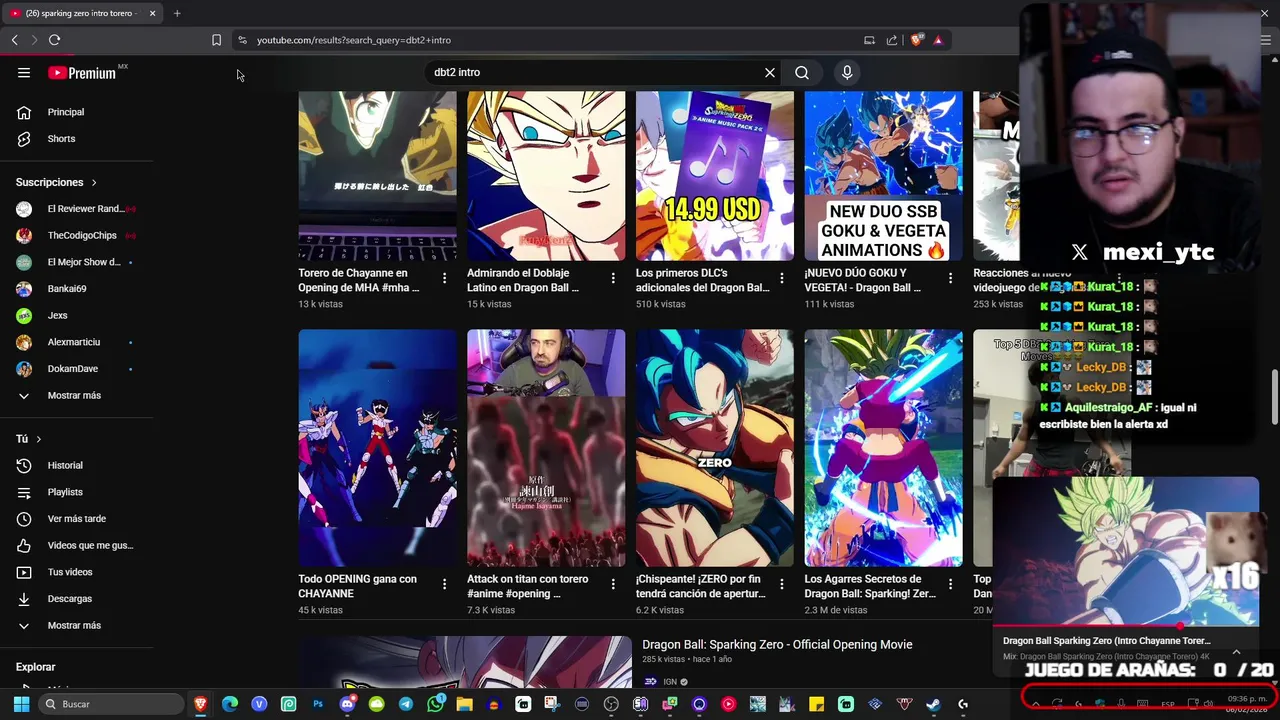Open Photoshop from the taskbar
The width and height of the screenshot is (1280, 720).
tap(318, 704)
